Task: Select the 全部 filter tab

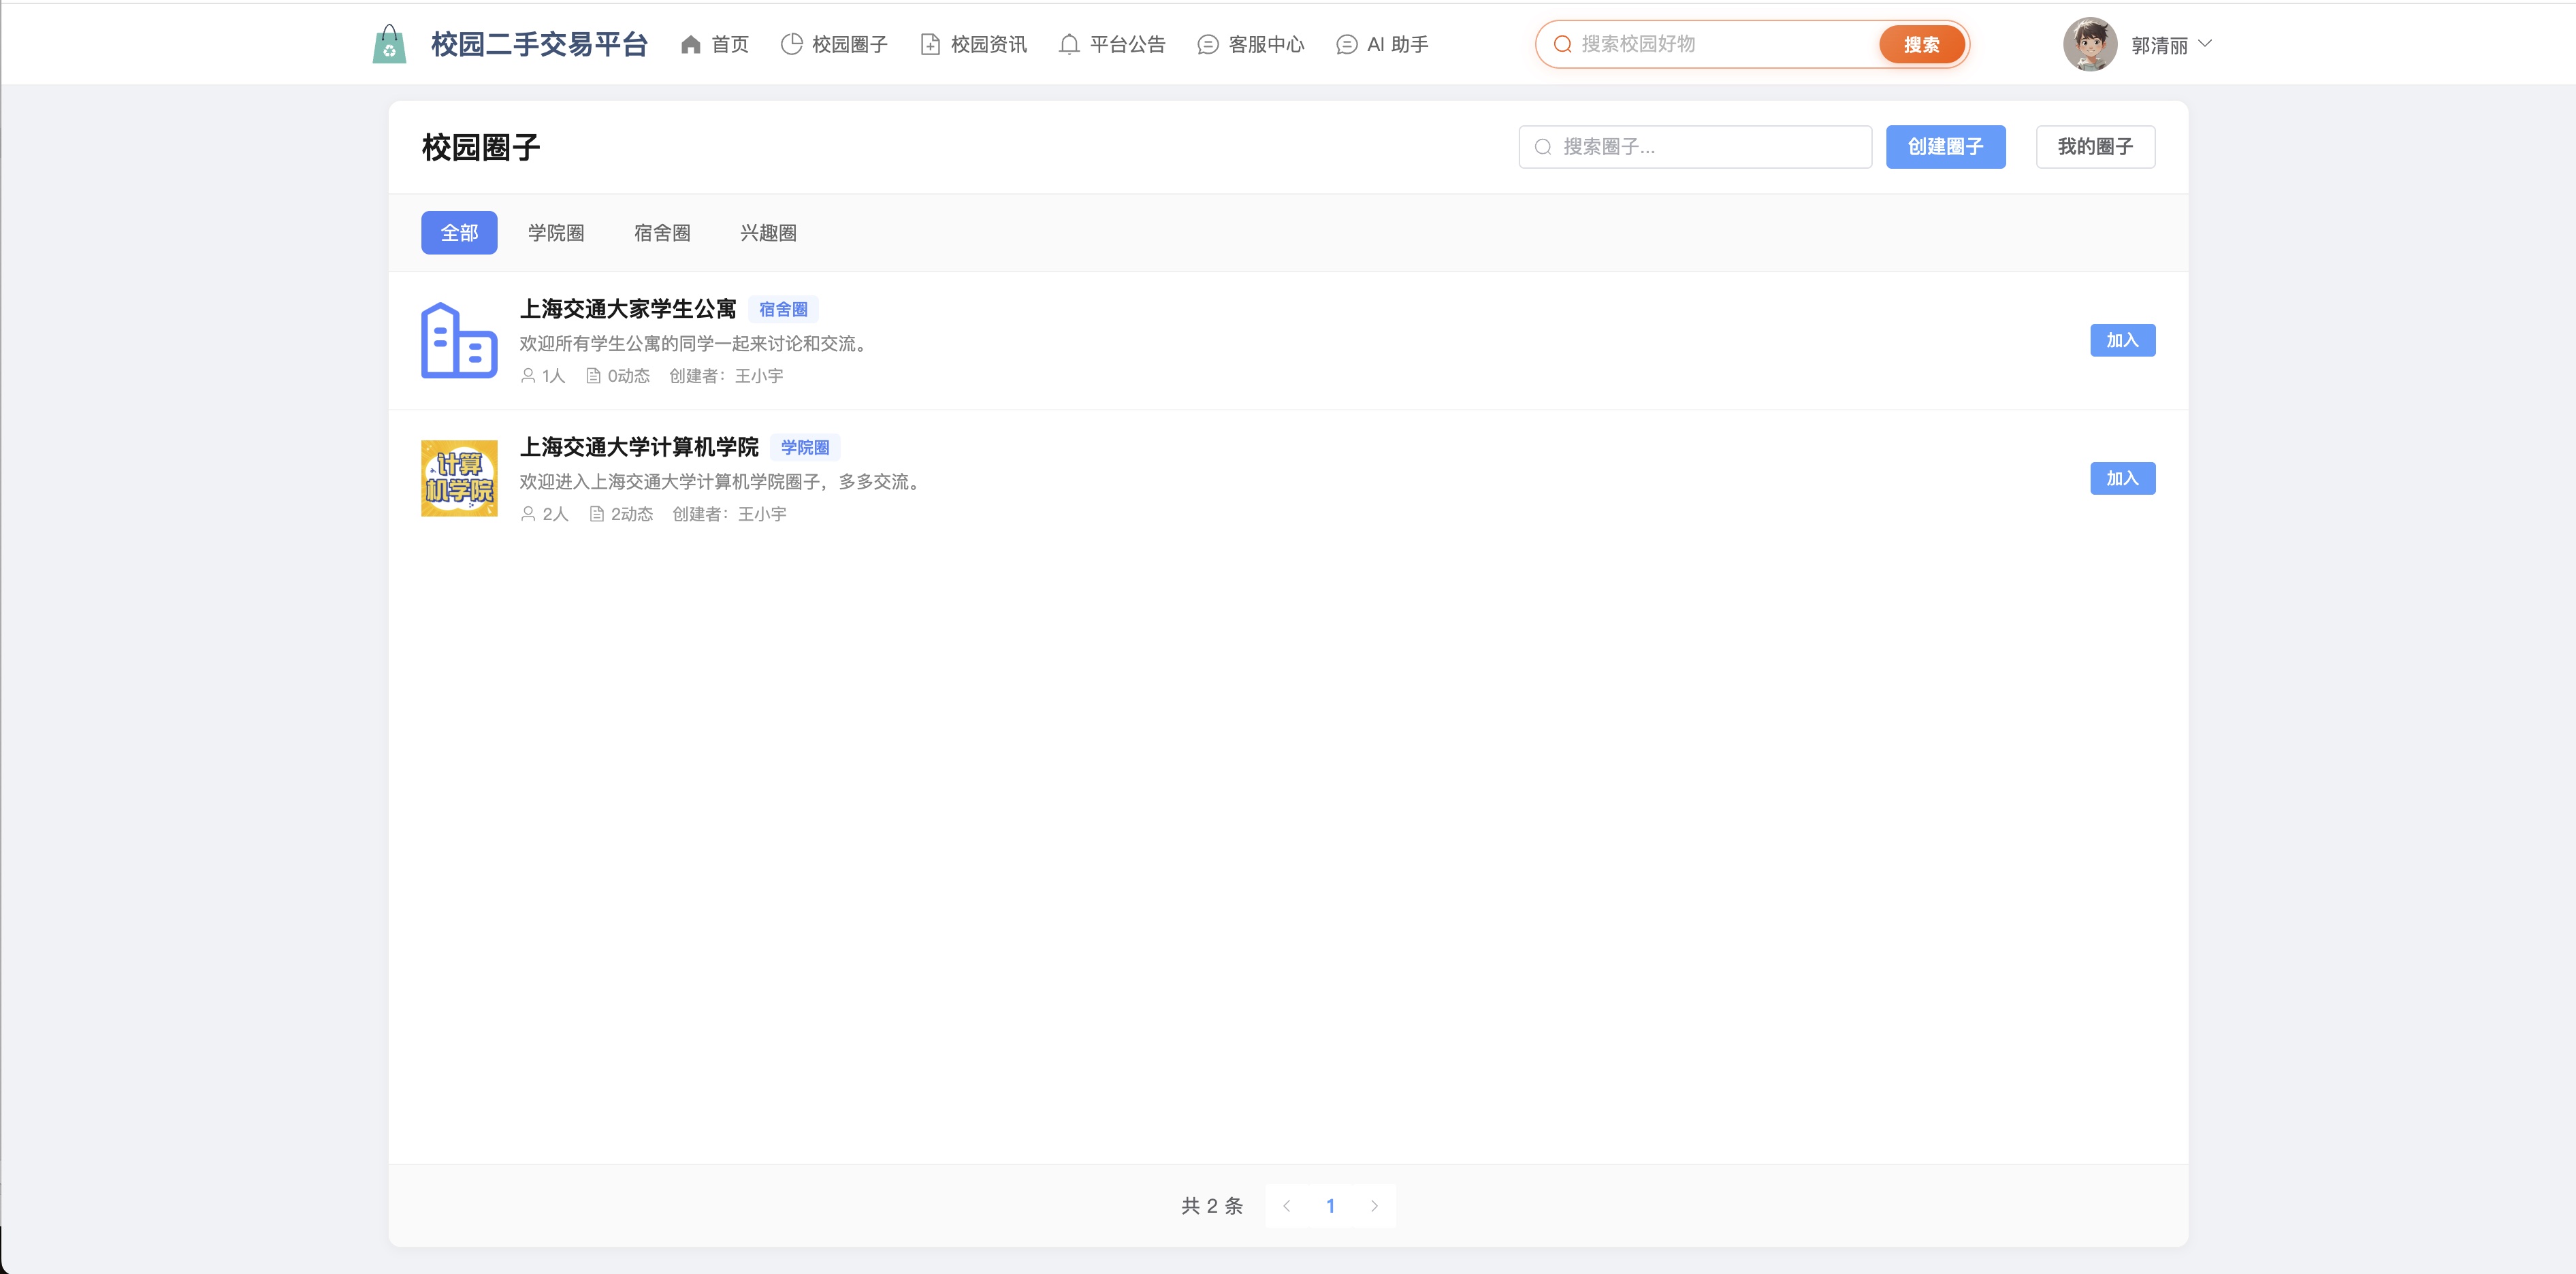Action: pos(459,233)
